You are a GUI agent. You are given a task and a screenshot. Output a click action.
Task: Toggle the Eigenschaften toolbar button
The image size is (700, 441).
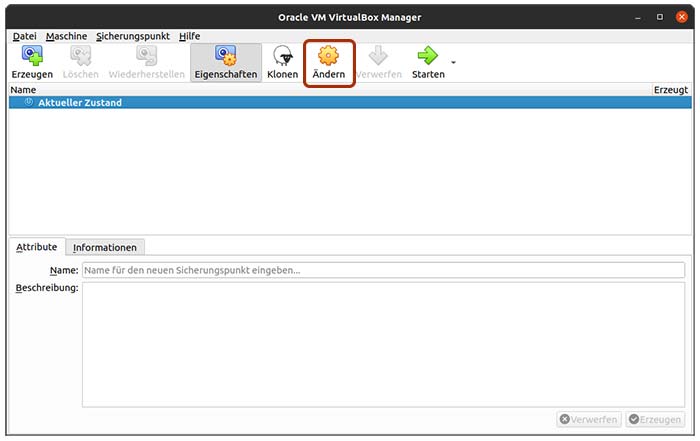point(226,62)
